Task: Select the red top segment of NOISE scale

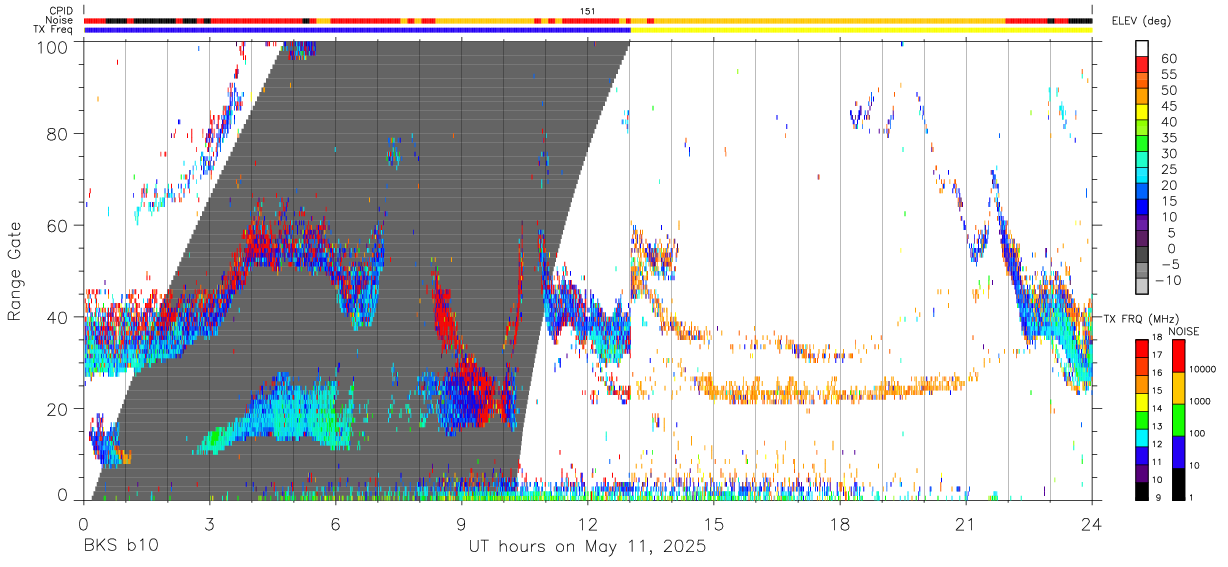Action: pos(1179,357)
